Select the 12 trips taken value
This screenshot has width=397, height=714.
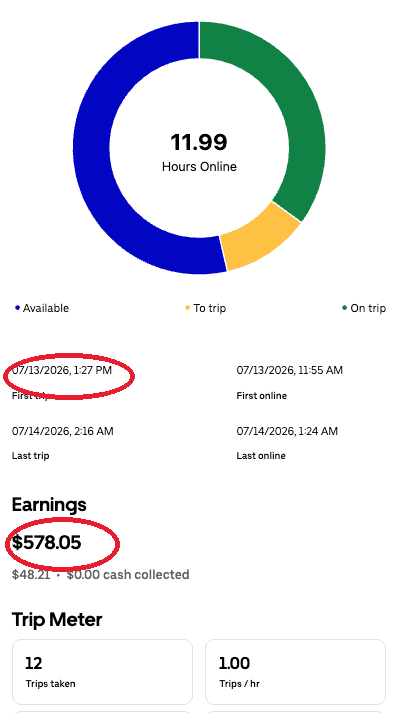click(x=34, y=663)
